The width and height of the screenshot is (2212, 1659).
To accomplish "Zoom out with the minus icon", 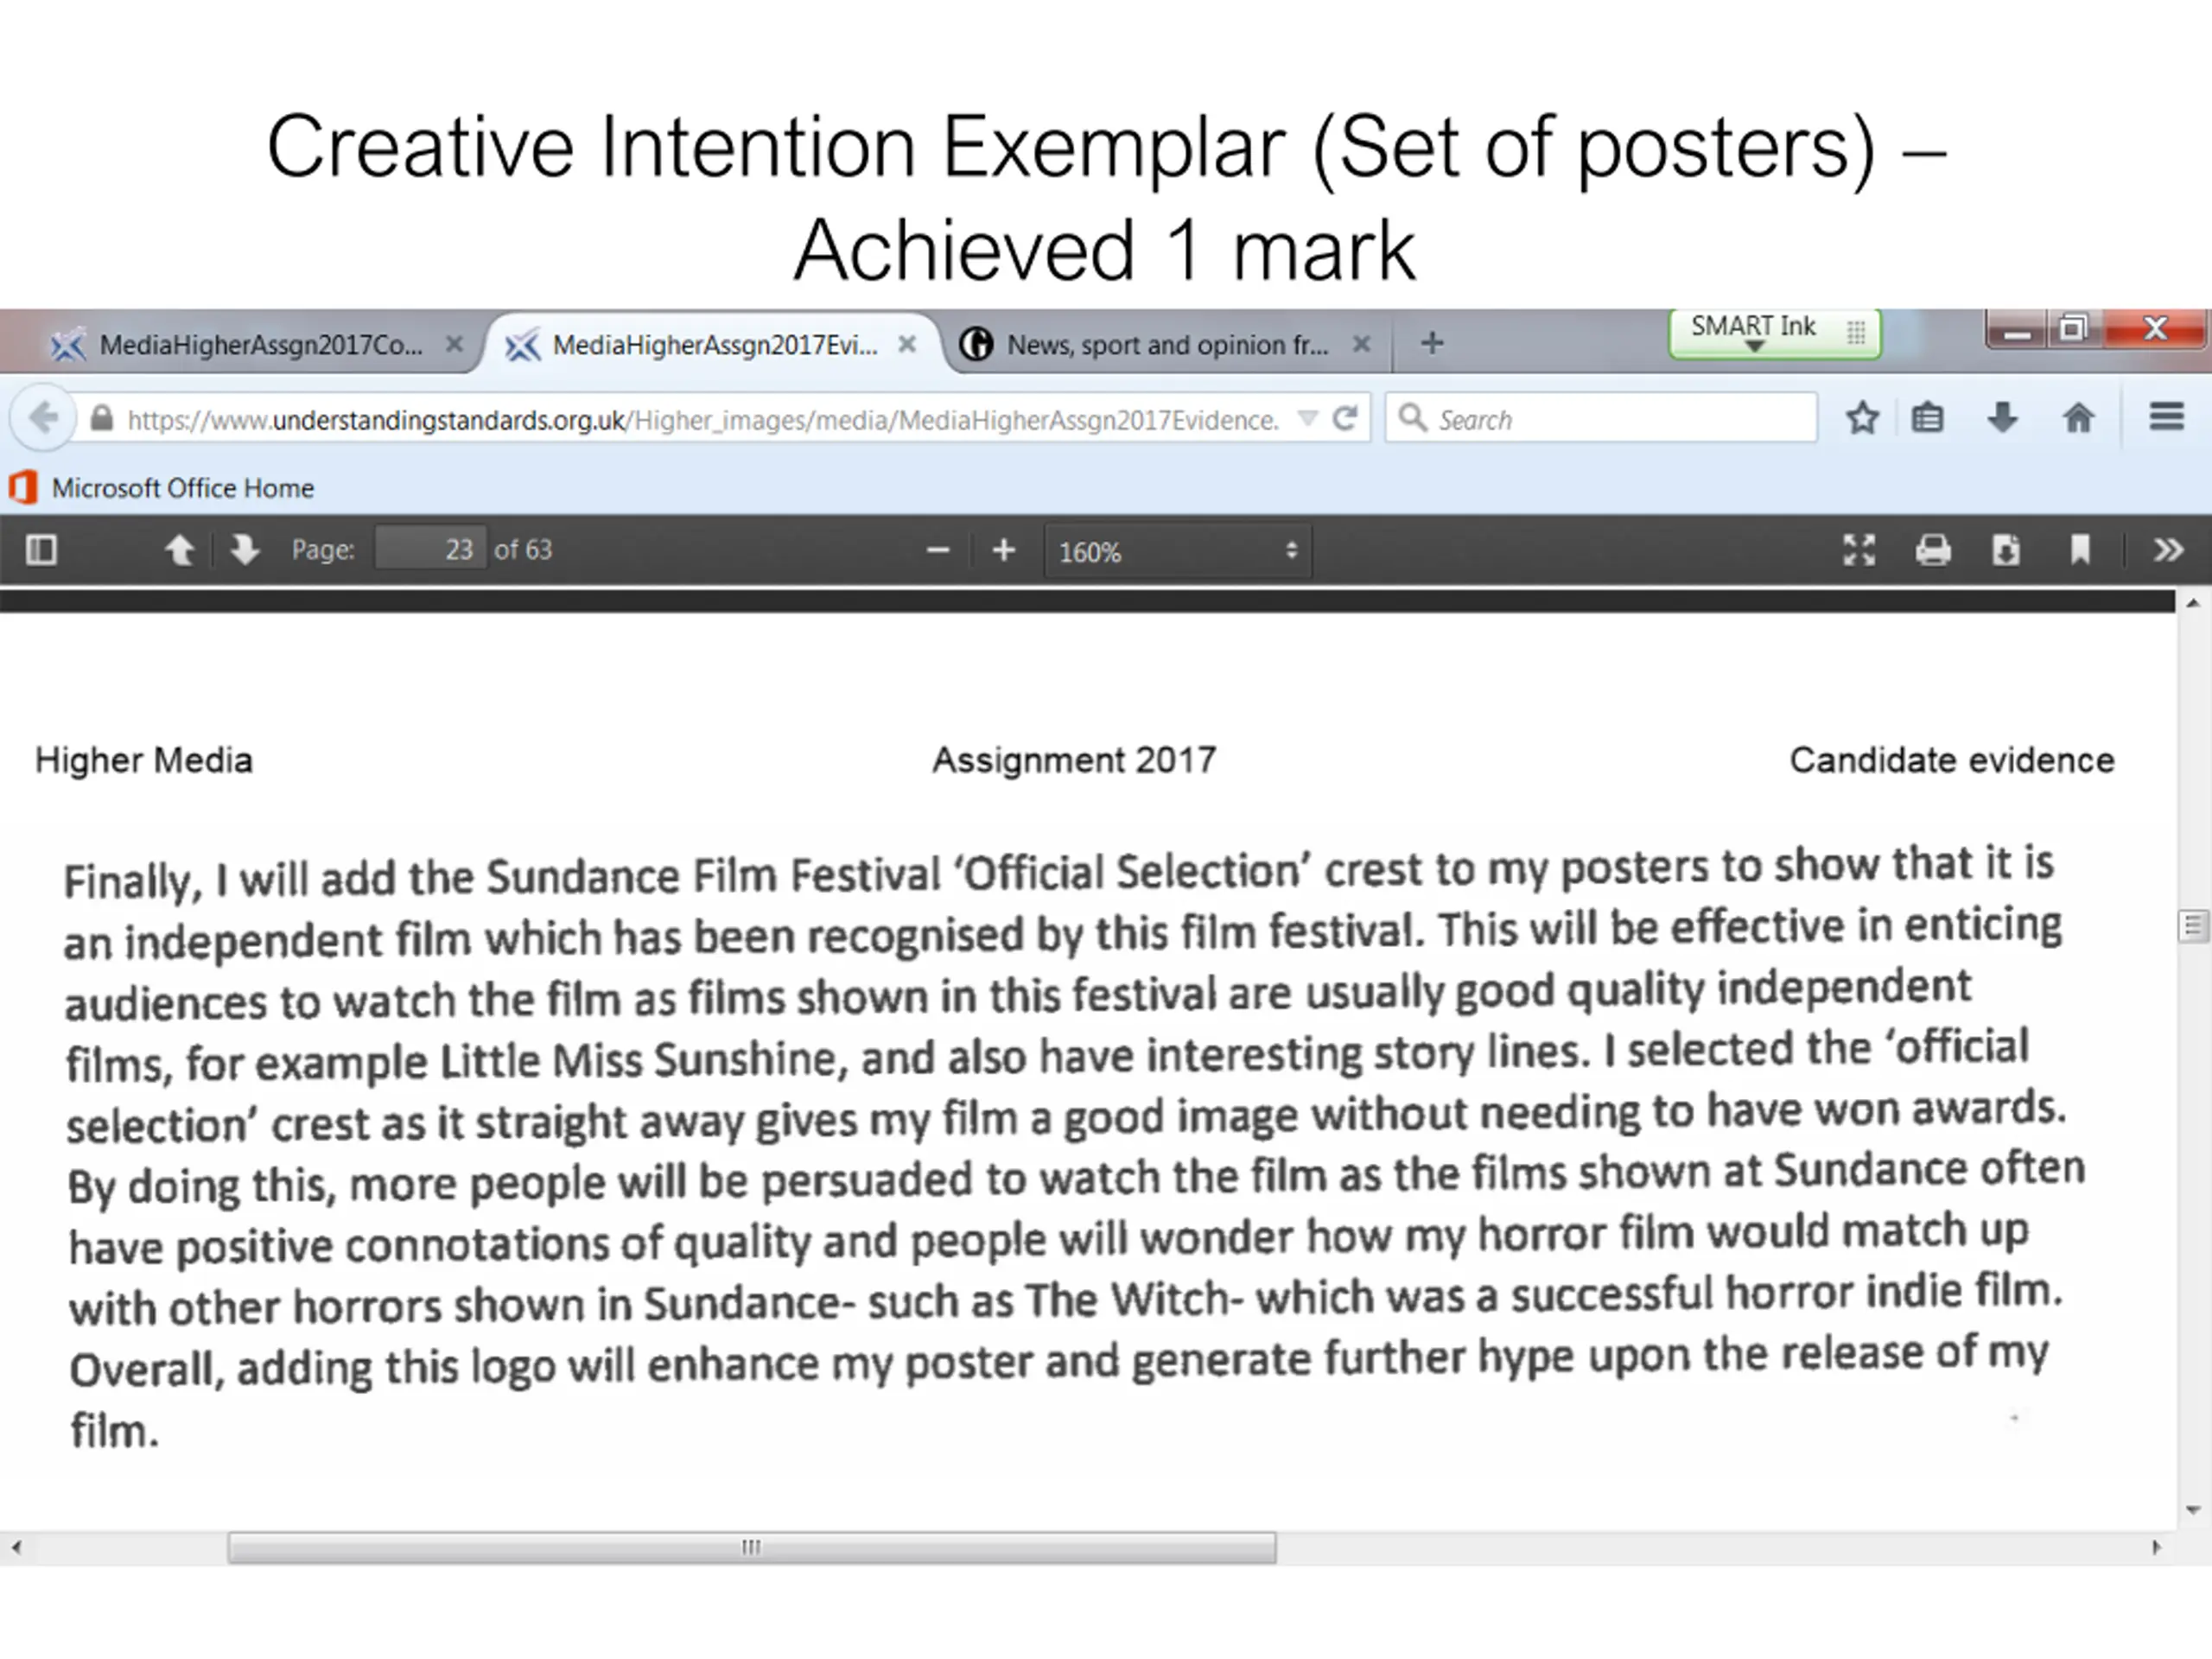I will 938,550.
